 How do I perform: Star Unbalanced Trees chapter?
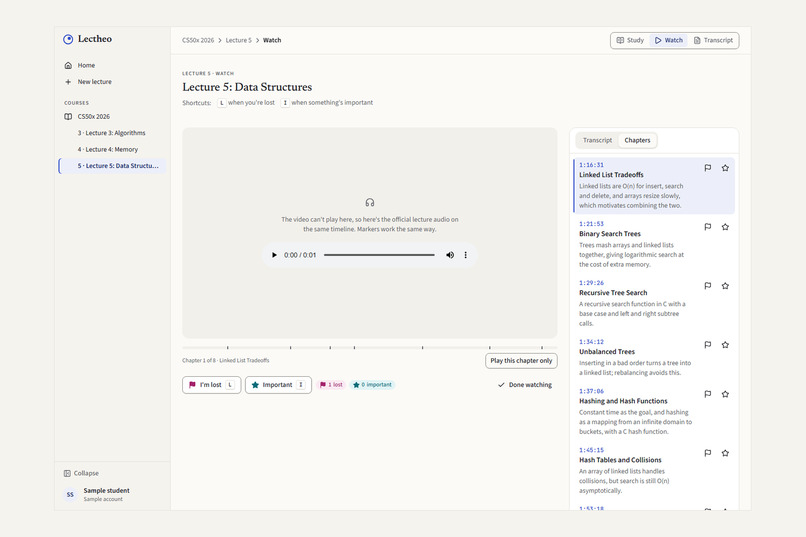[725, 345]
